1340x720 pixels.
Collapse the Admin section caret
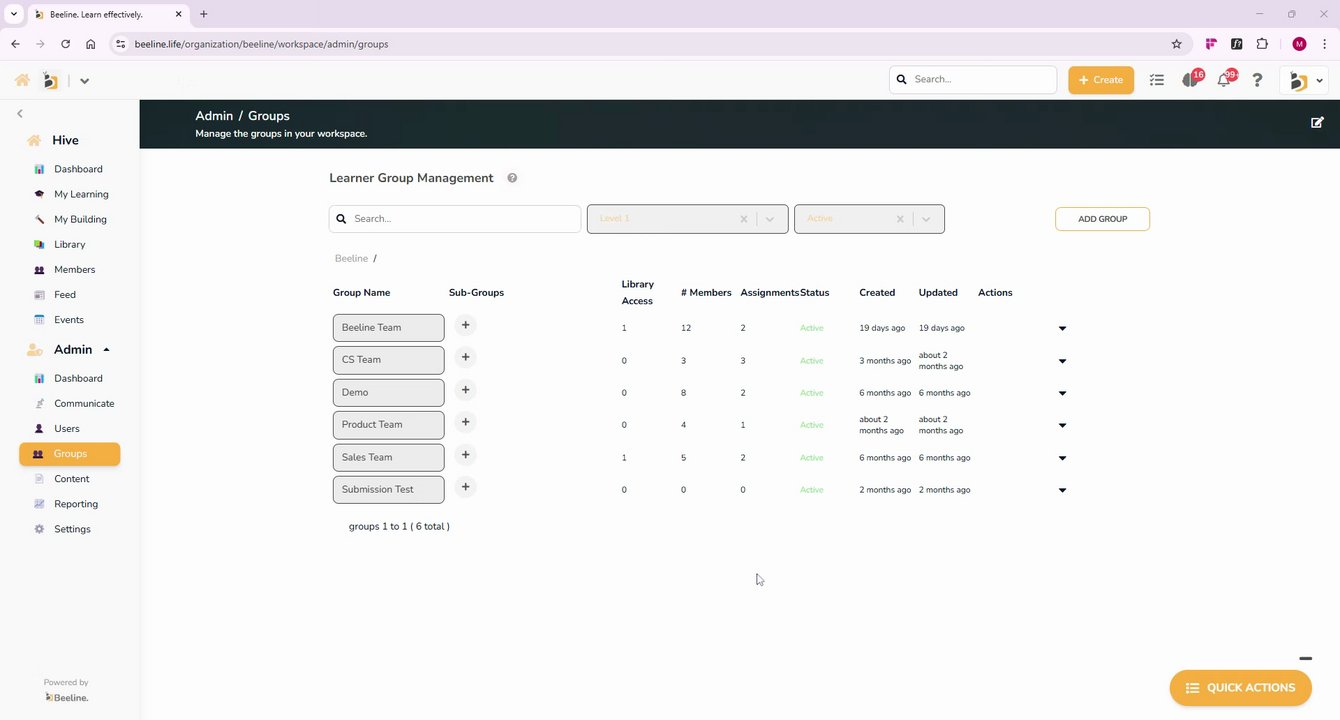click(106, 350)
